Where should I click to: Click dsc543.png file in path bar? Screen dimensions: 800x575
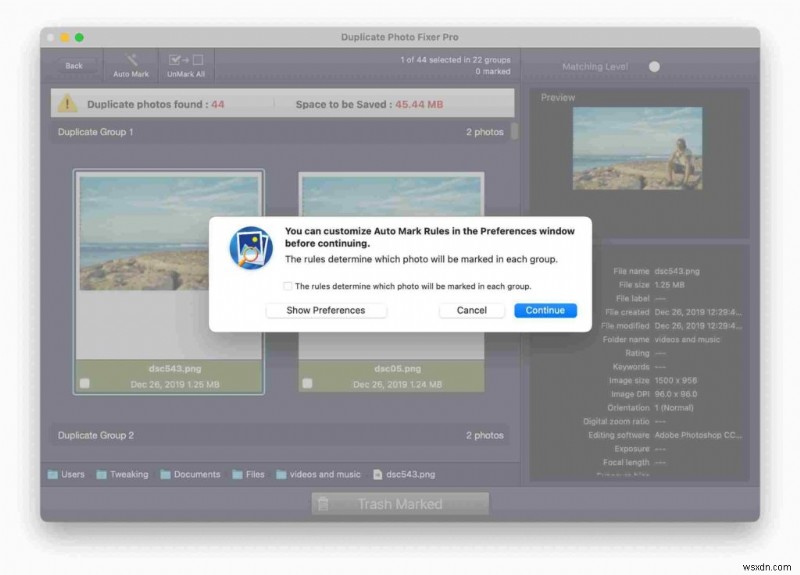pyautogui.click(x=405, y=474)
